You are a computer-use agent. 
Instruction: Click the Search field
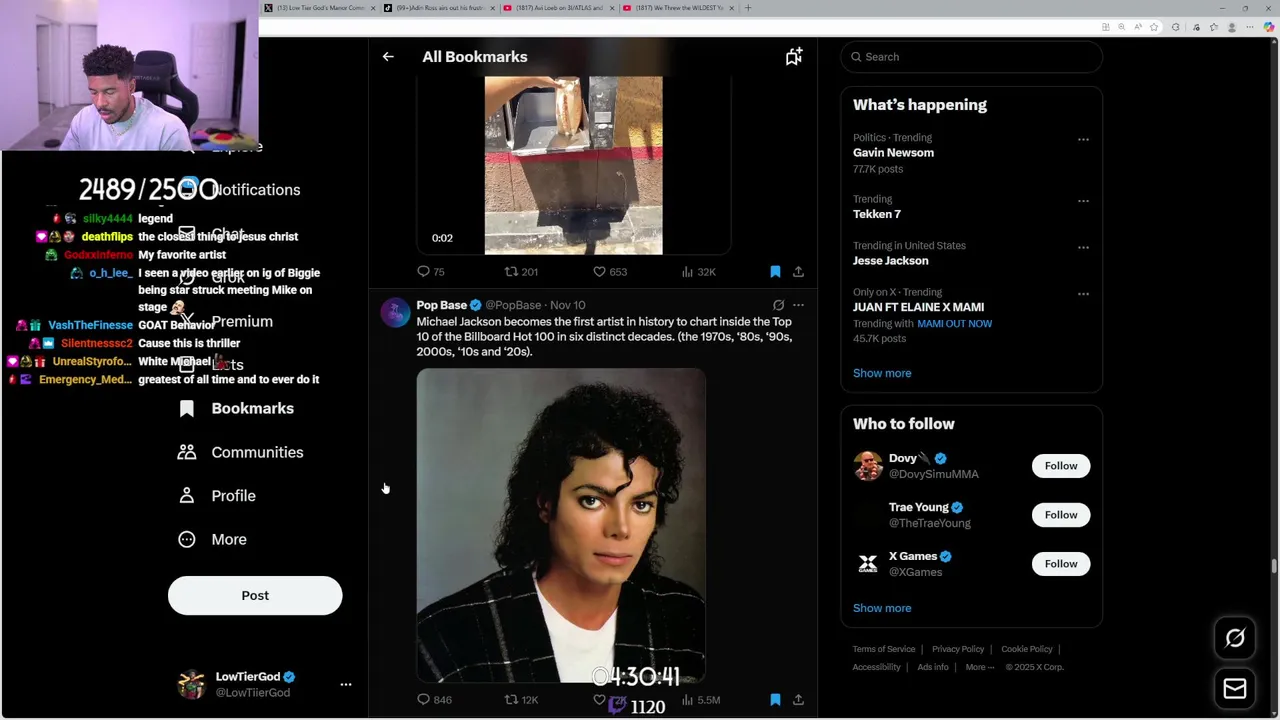point(971,57)
